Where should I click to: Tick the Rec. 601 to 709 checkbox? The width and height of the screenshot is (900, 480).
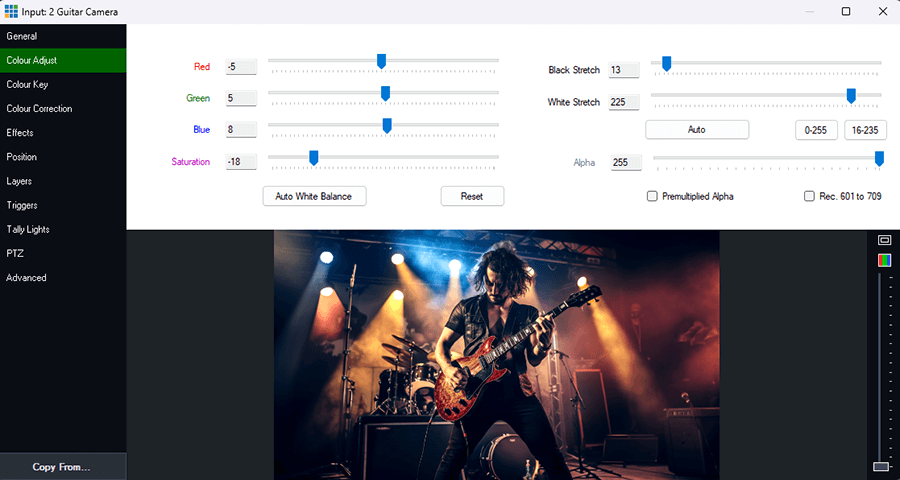click(810, 197)
